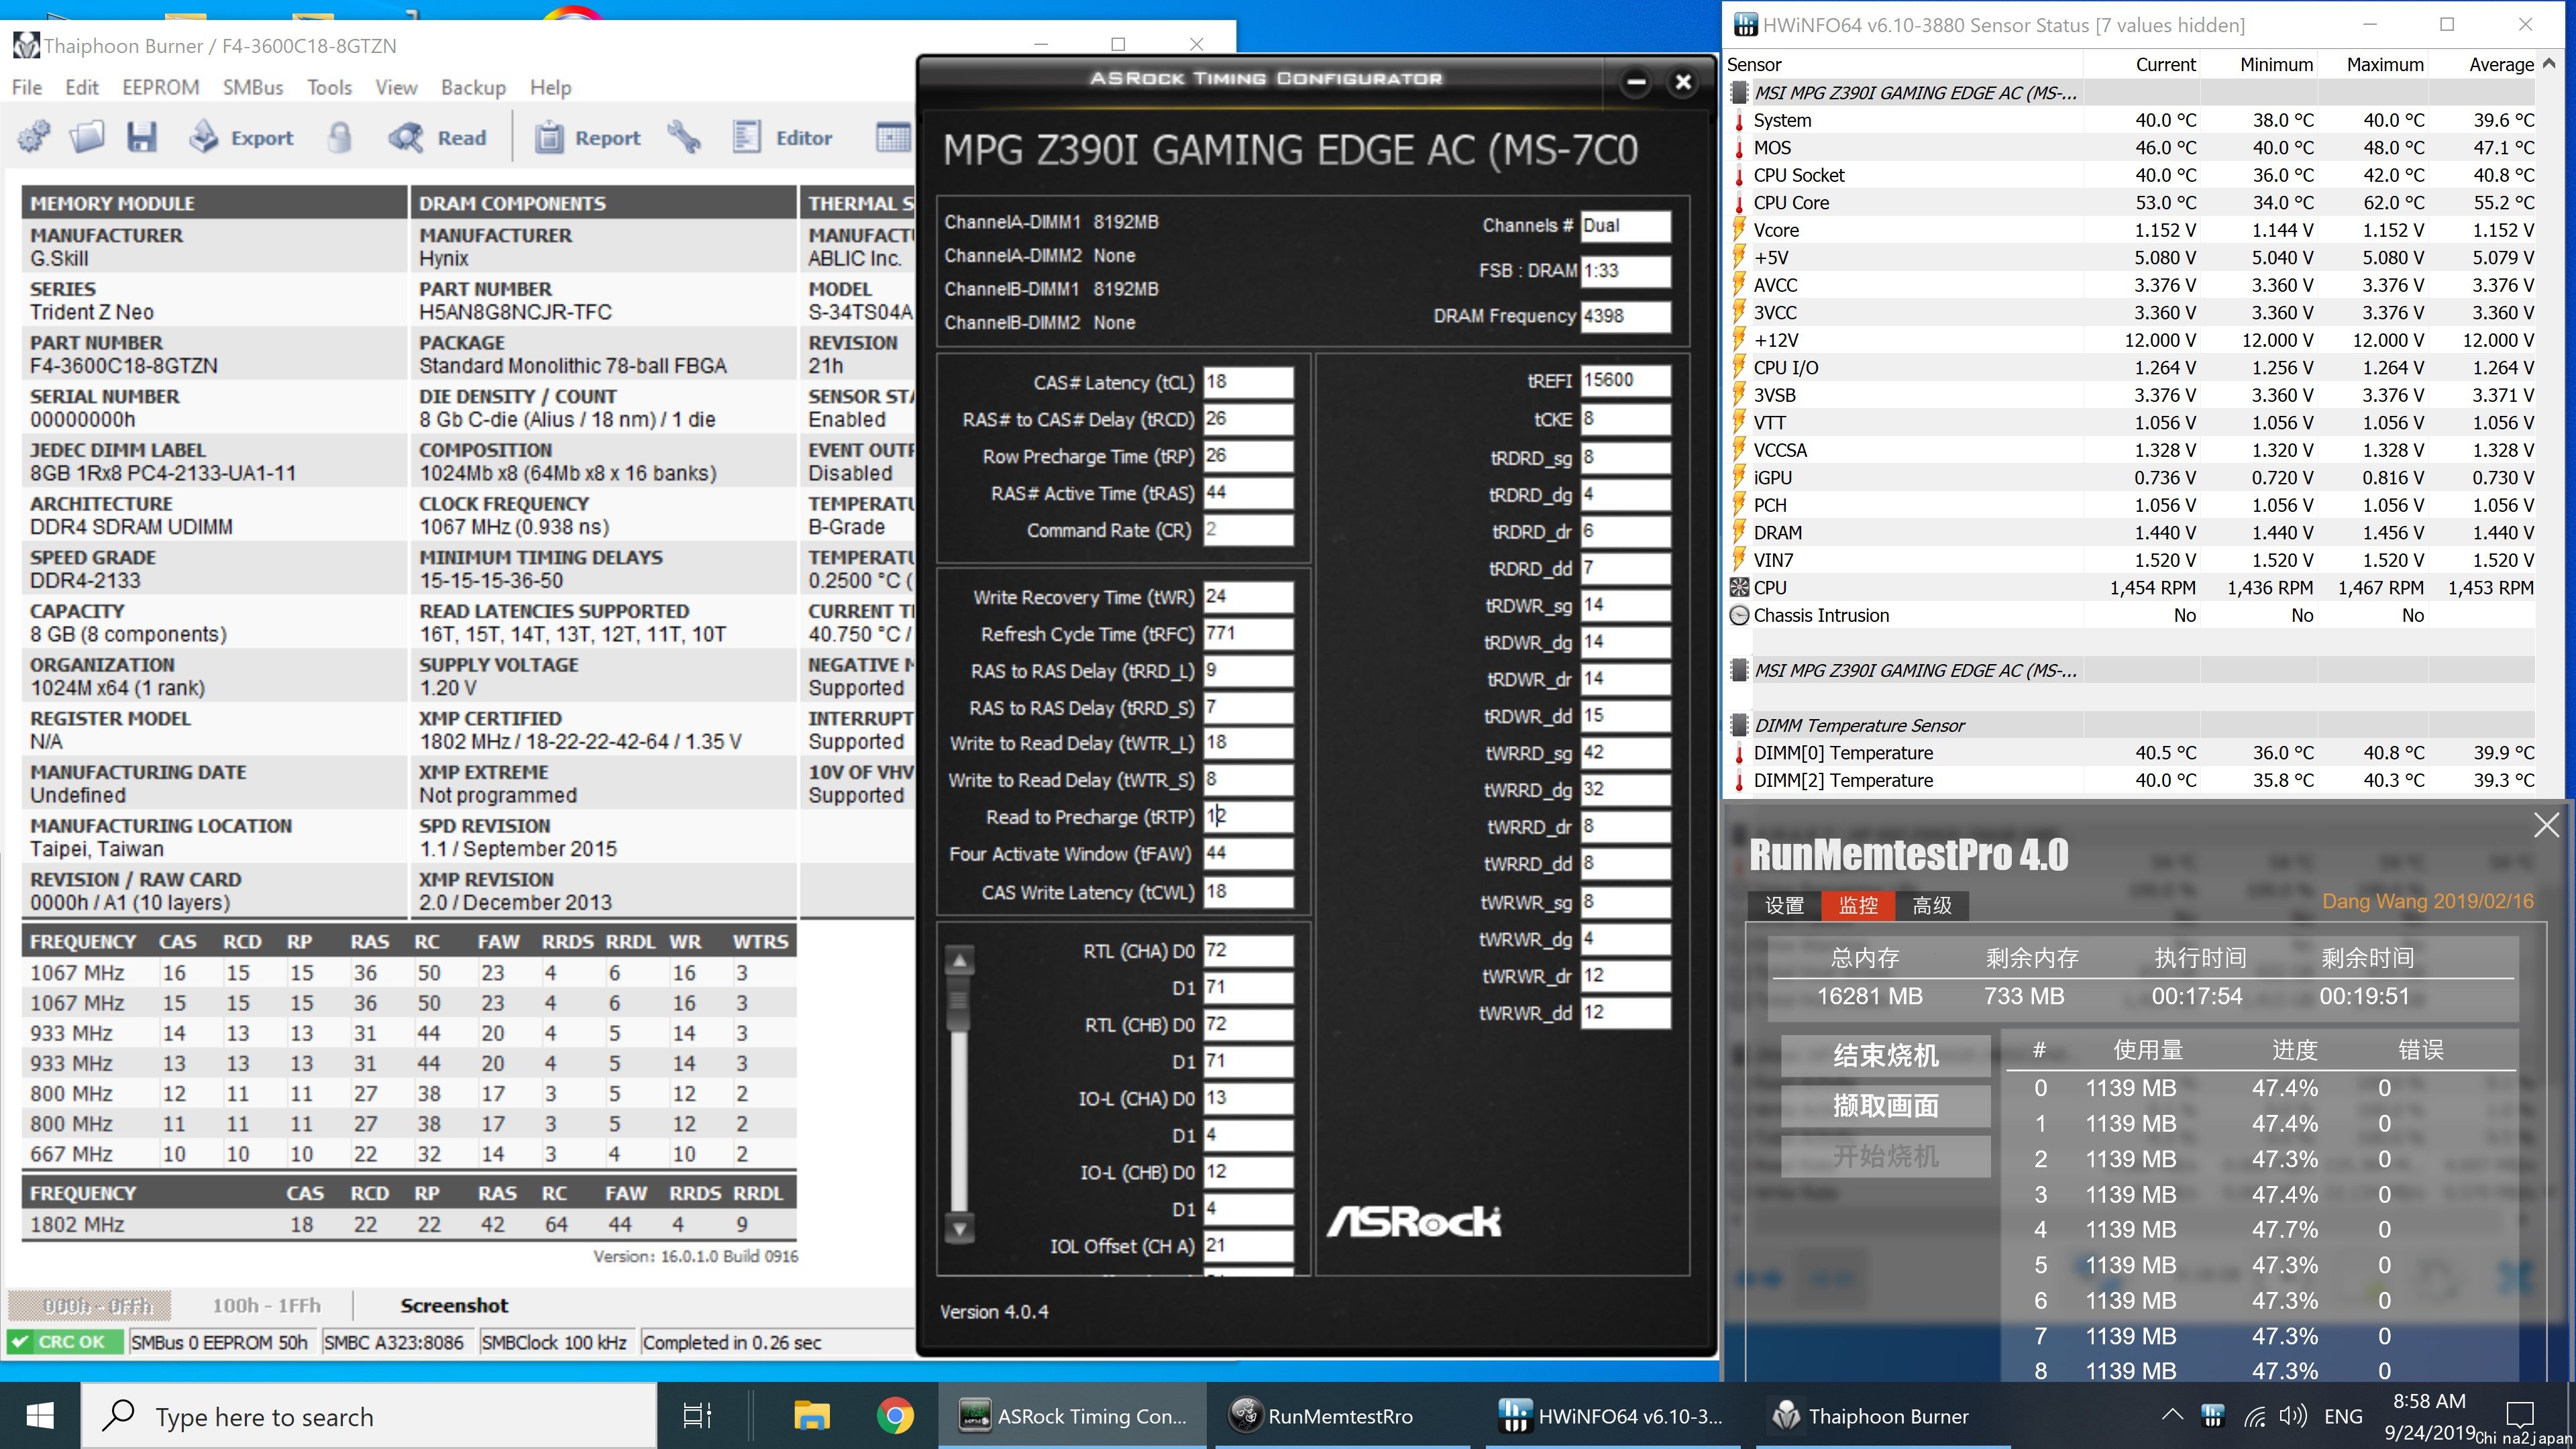Click the HWiNFO sensor list scroll up arrow
Image resolution: width=2576 pixels, height=1449 pixels.
(x=2549, y=63)
